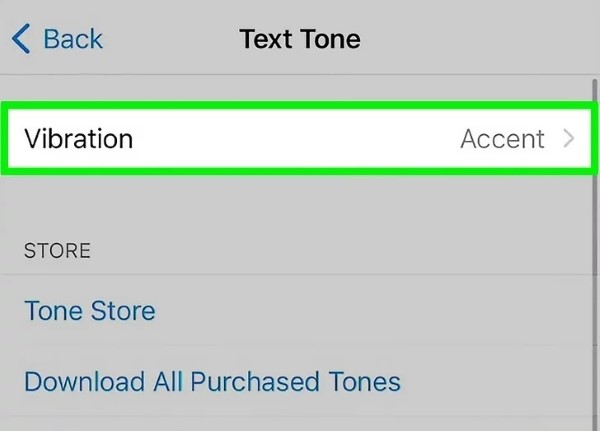Viewport: 600px width, 431px height.
Task: Tap the Vibration label text
Action: pos(78,138)
